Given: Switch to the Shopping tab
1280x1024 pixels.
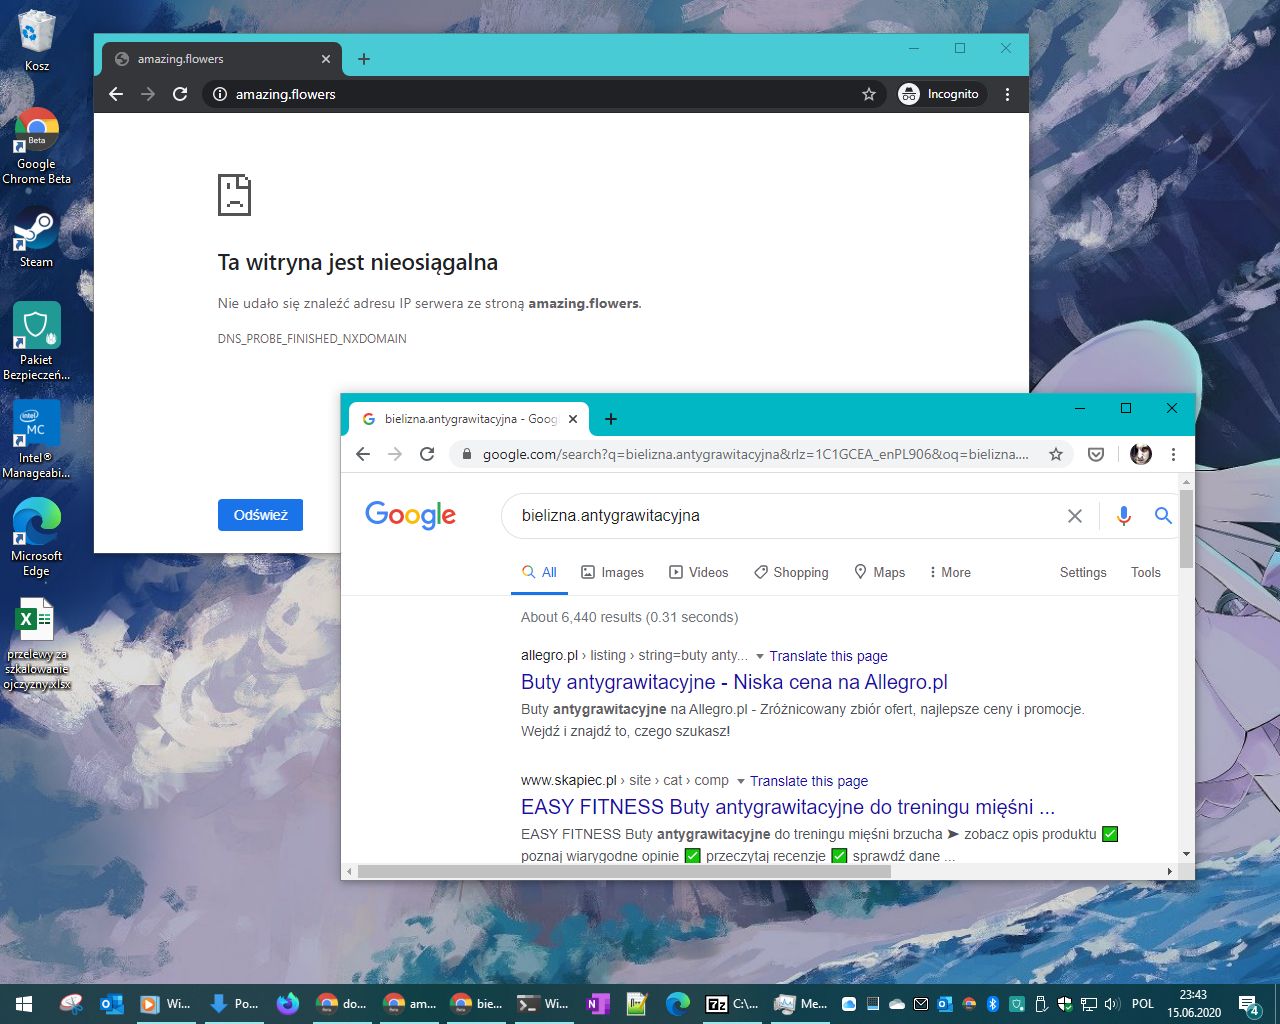Looking at the screenshot, I should [x=791, y=572].
